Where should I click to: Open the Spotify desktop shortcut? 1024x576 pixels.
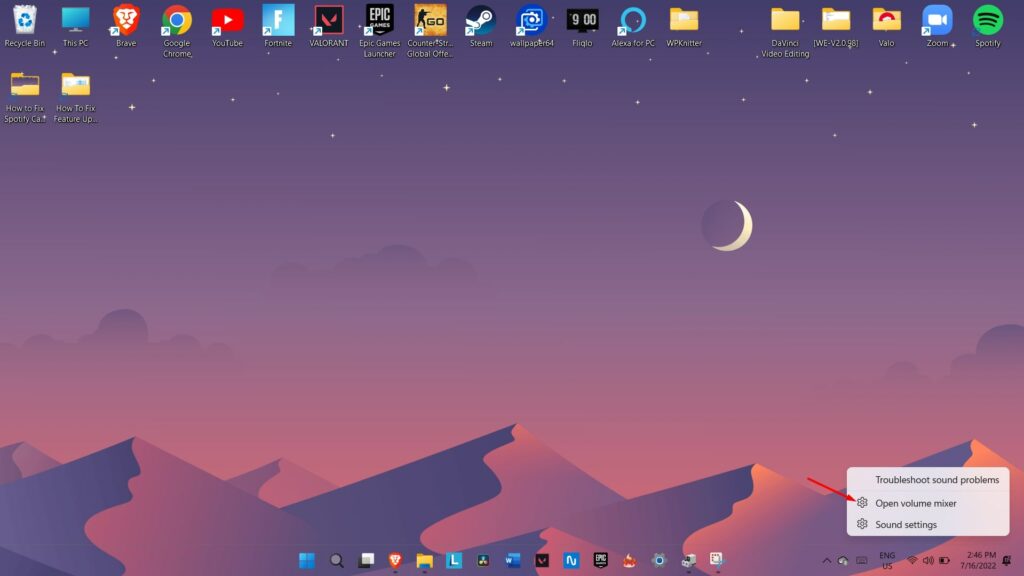point(987,20)
